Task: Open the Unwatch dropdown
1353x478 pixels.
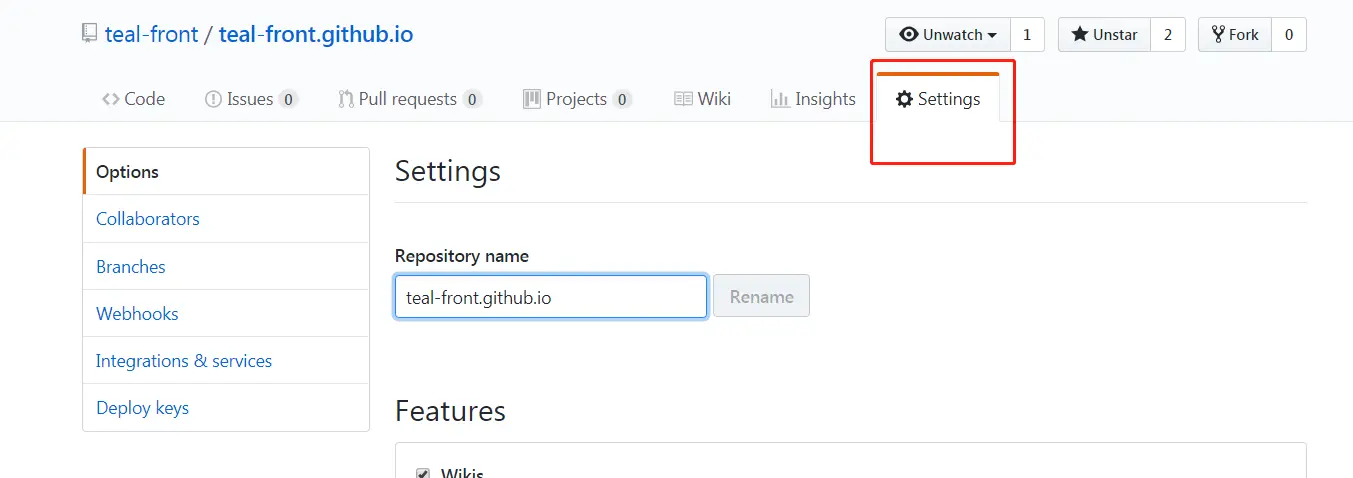Action: click(x=948, y=35)
